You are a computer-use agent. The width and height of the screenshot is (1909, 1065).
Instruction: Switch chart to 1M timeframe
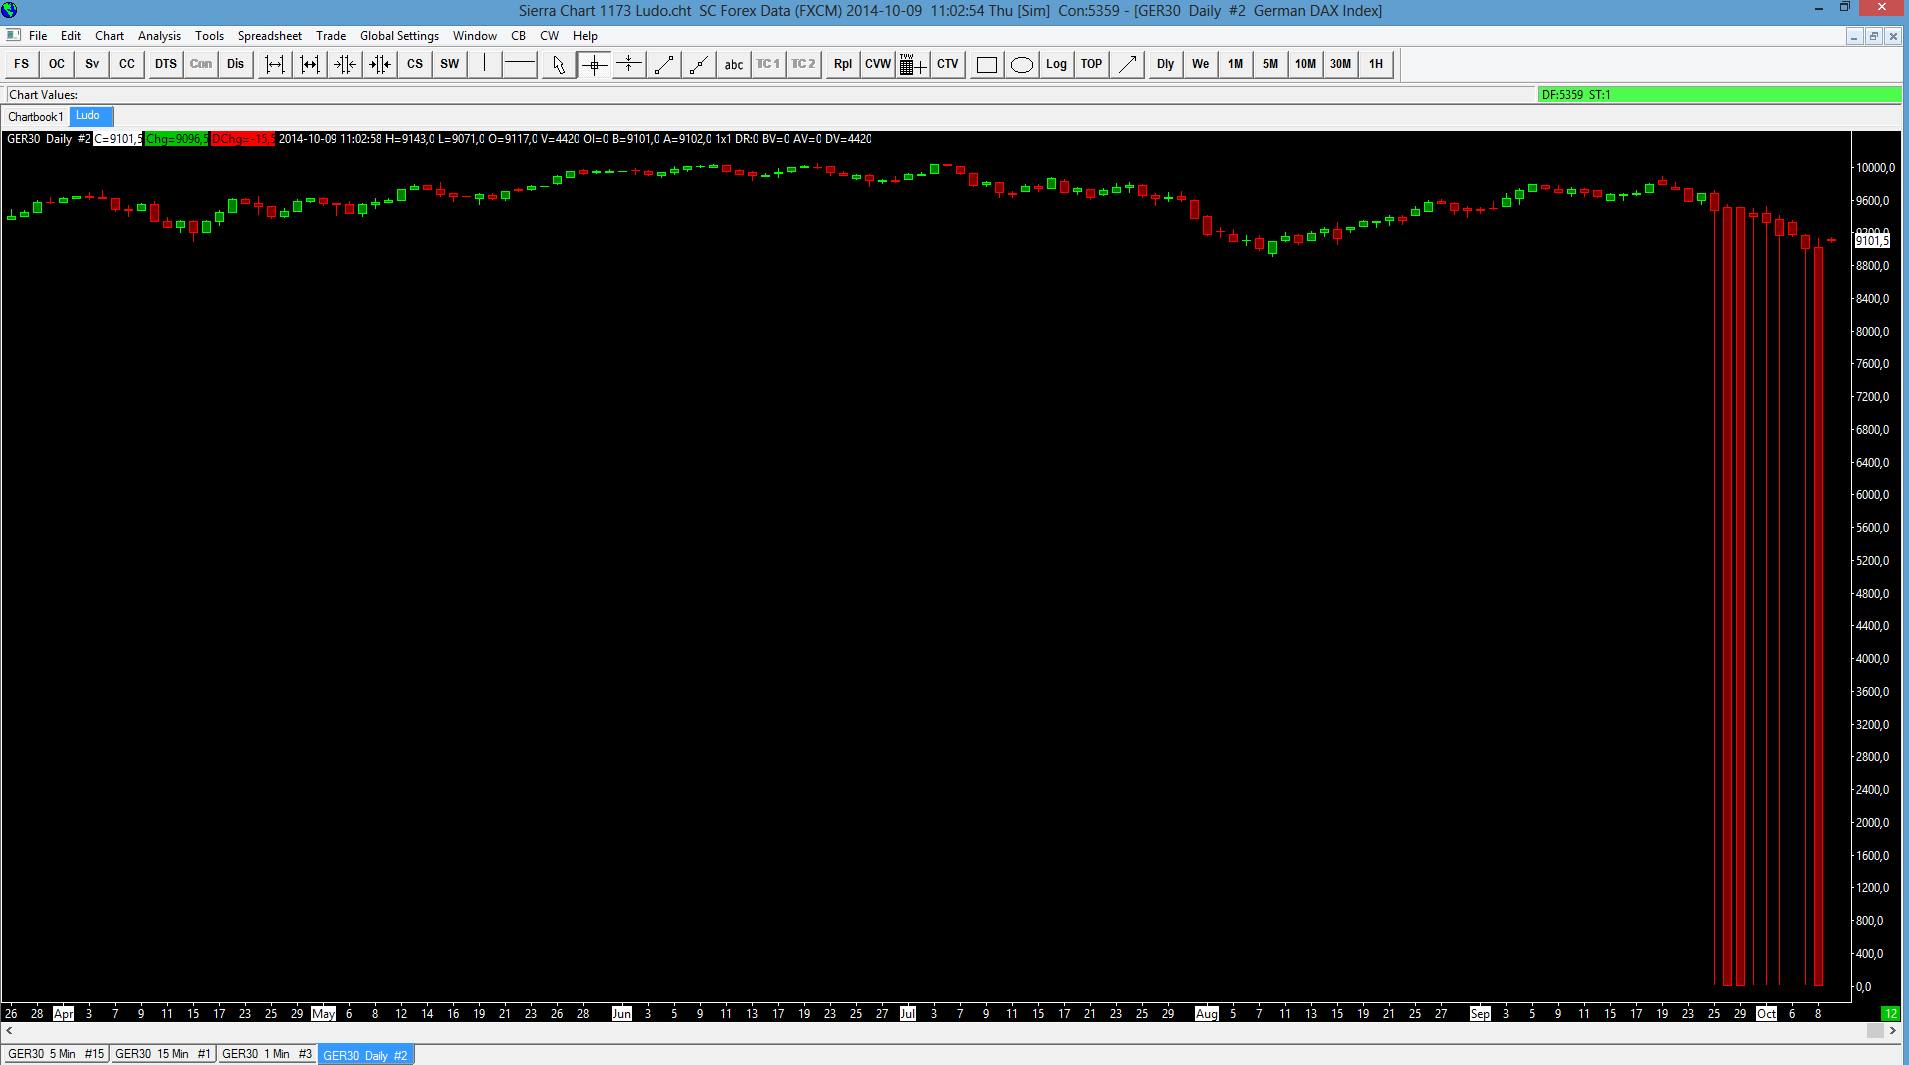(1236, 64)
